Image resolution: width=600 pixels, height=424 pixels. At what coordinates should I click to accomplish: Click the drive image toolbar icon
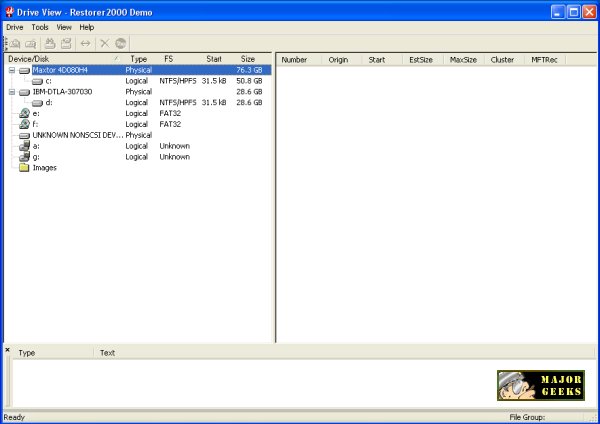[x=66, y=44]
